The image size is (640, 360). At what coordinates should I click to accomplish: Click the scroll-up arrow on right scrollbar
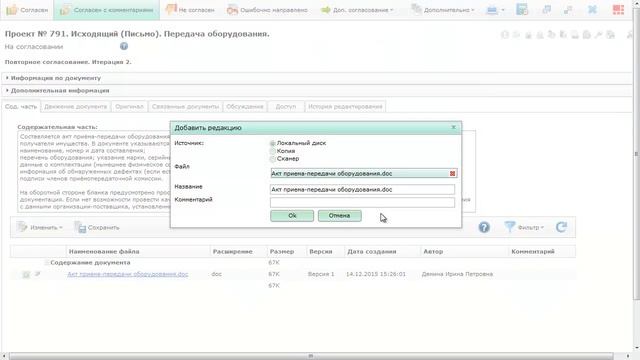pos(636,3)
